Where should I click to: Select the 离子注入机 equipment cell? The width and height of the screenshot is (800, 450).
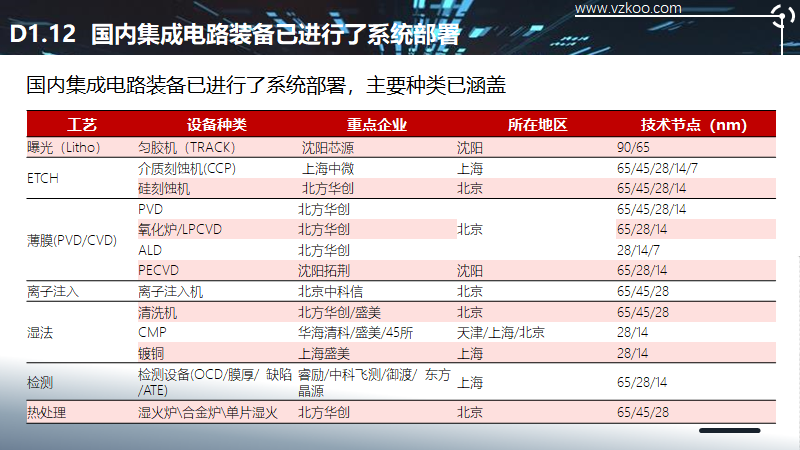pyautogui.click(x=170, y=292)
